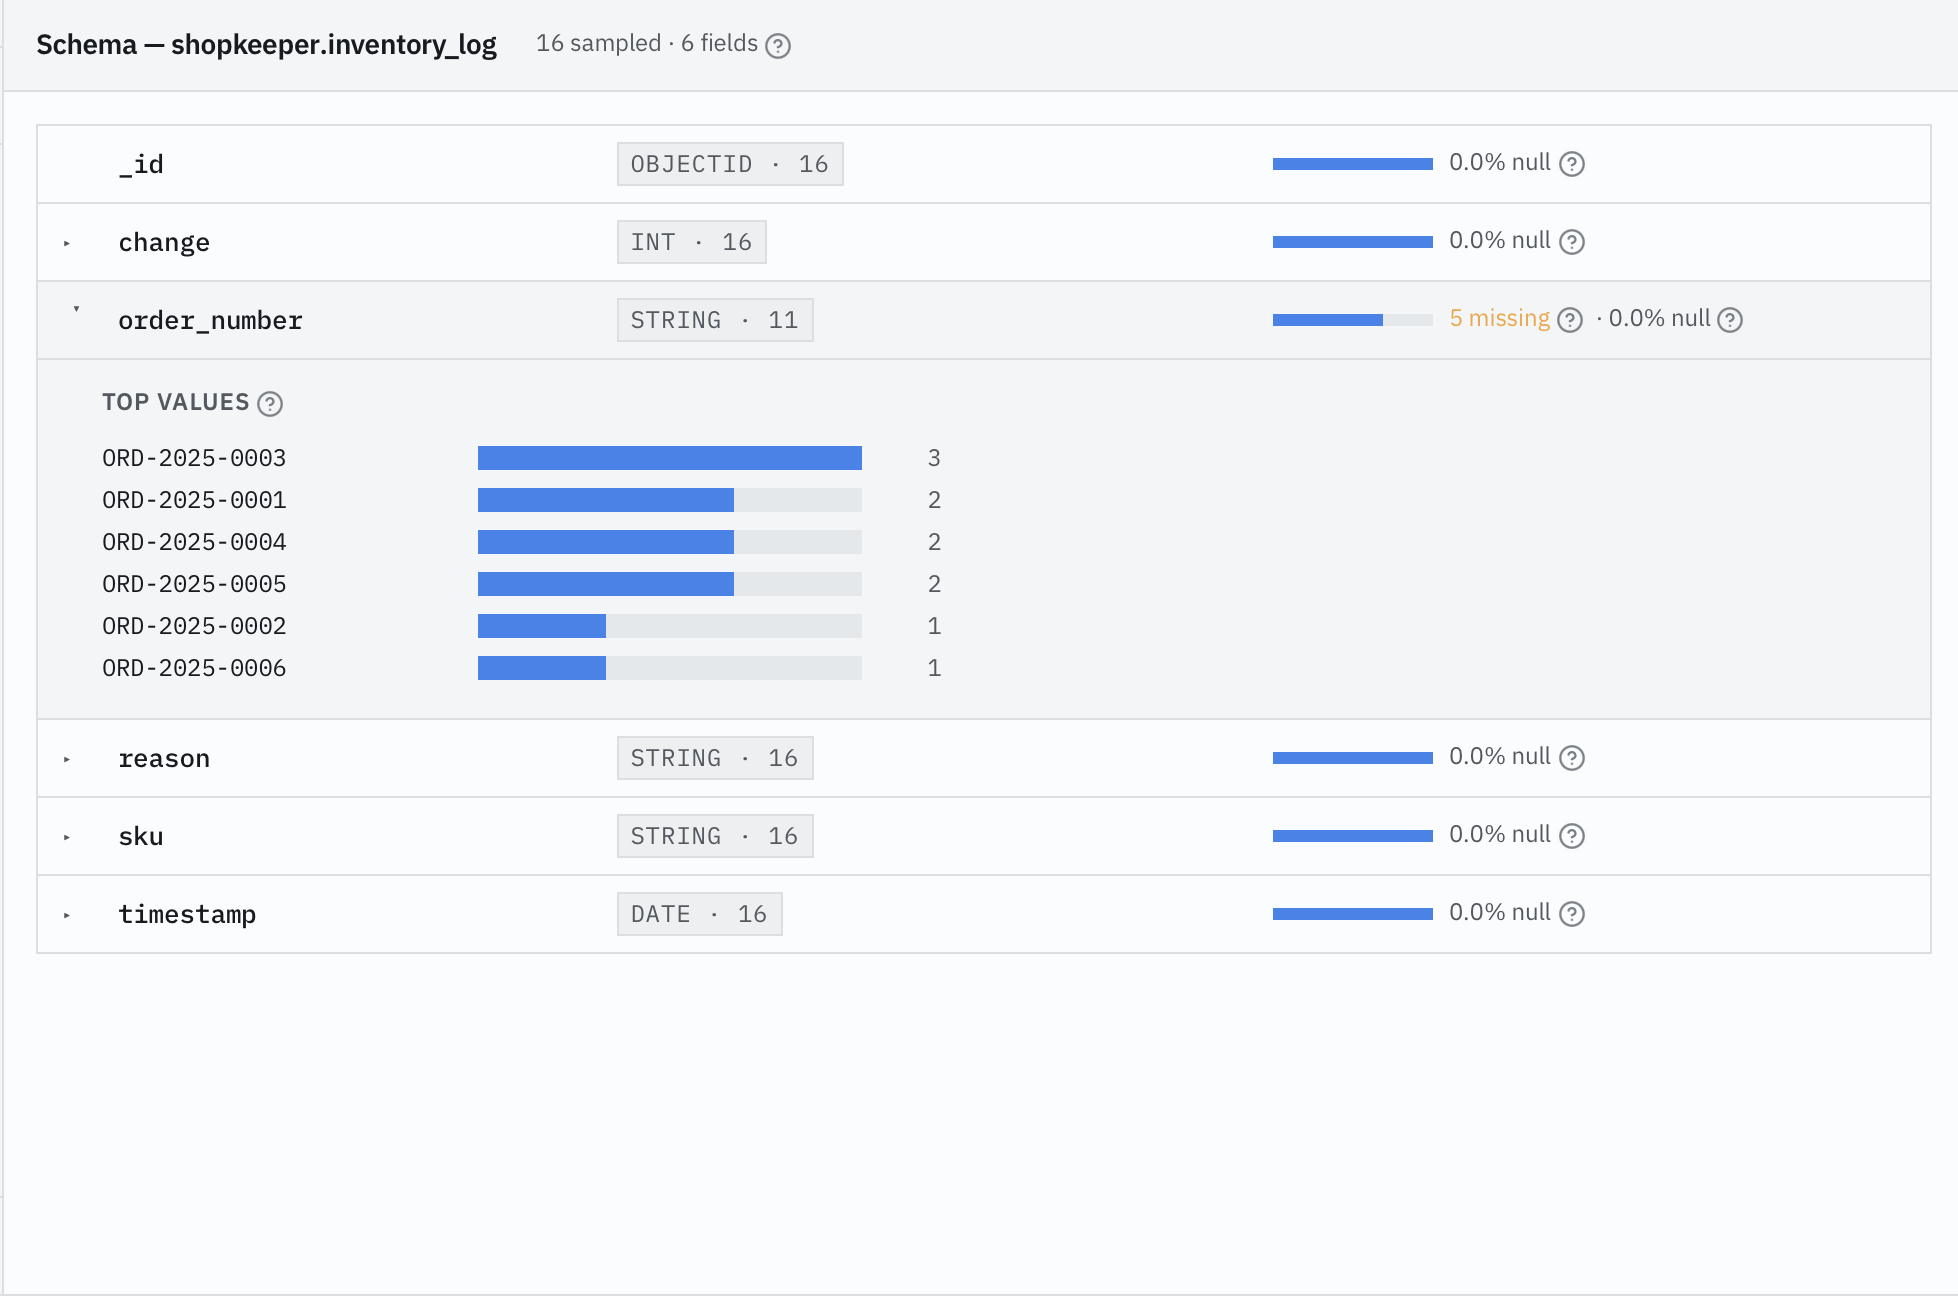This screenshot has height=1296, width=1958.
Task: Click the ORD-2025-0005 top value
Action: 194,584
